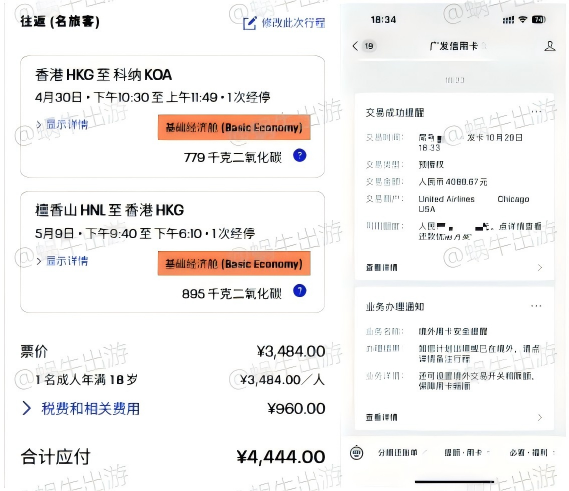This screenshot has width=569, height=491.
Task: Click the help icon beside 895 千克二氧化碳
Action: coord(300,291)
